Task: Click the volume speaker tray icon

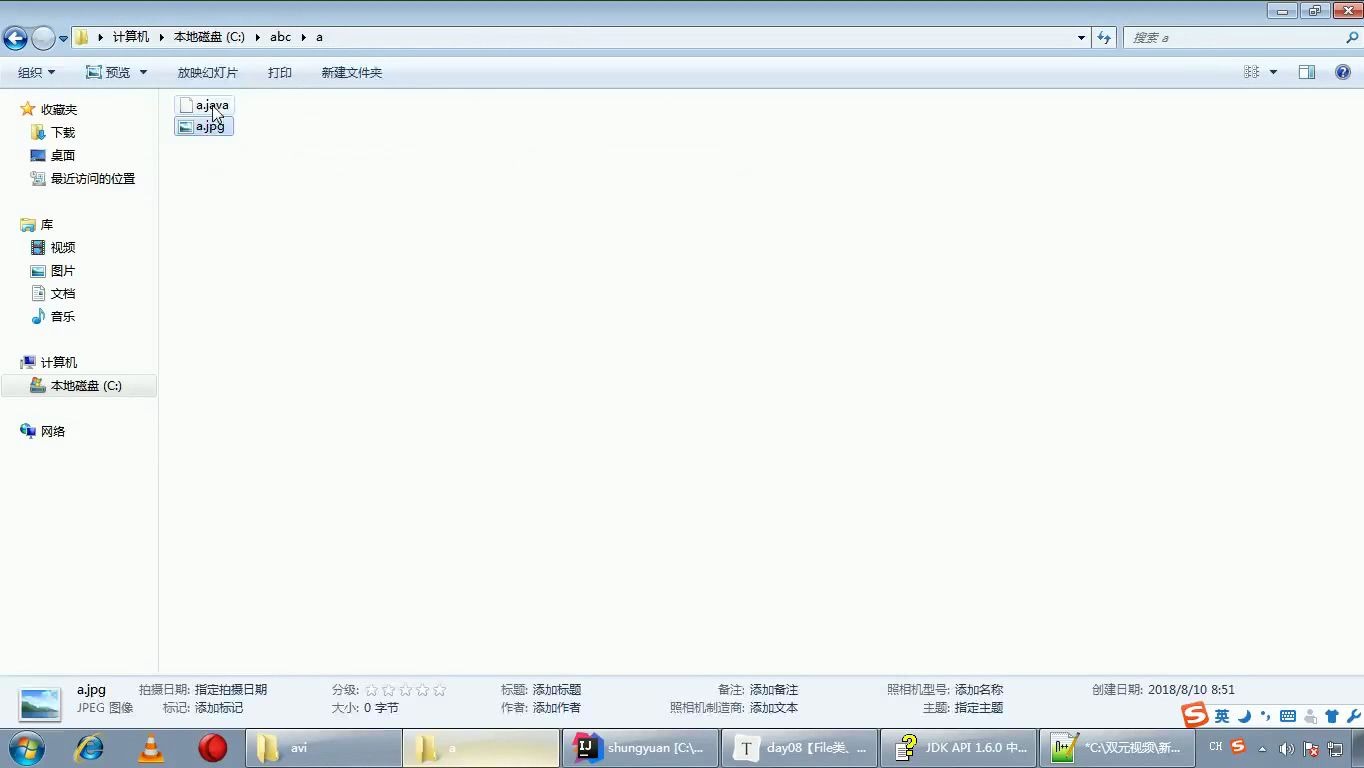Action: point(1287,748)
